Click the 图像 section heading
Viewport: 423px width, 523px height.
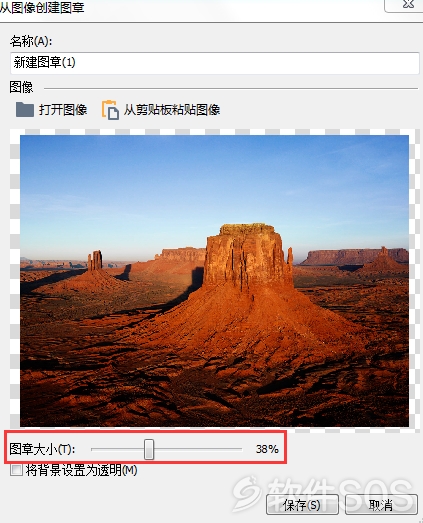[21, 87]
